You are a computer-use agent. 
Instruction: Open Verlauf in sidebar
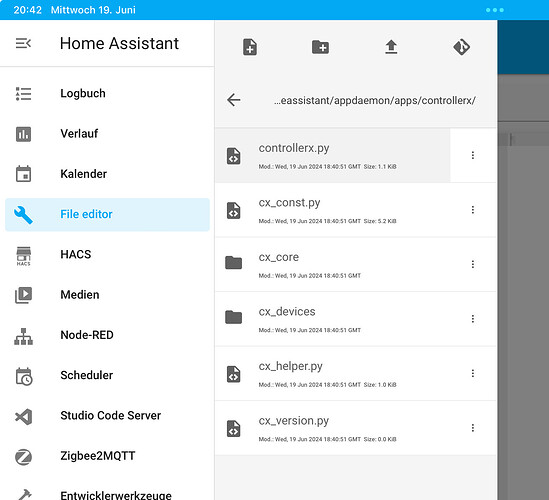coord(107,134)
